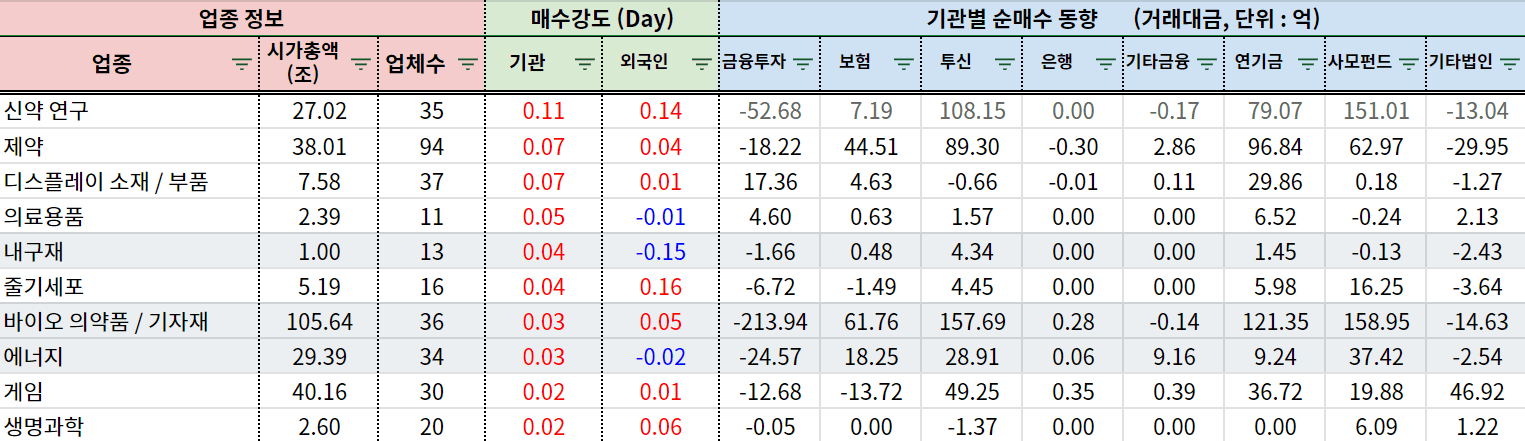Click the 줄기세포 외국인 value 0.16

[x=660, y=286]
